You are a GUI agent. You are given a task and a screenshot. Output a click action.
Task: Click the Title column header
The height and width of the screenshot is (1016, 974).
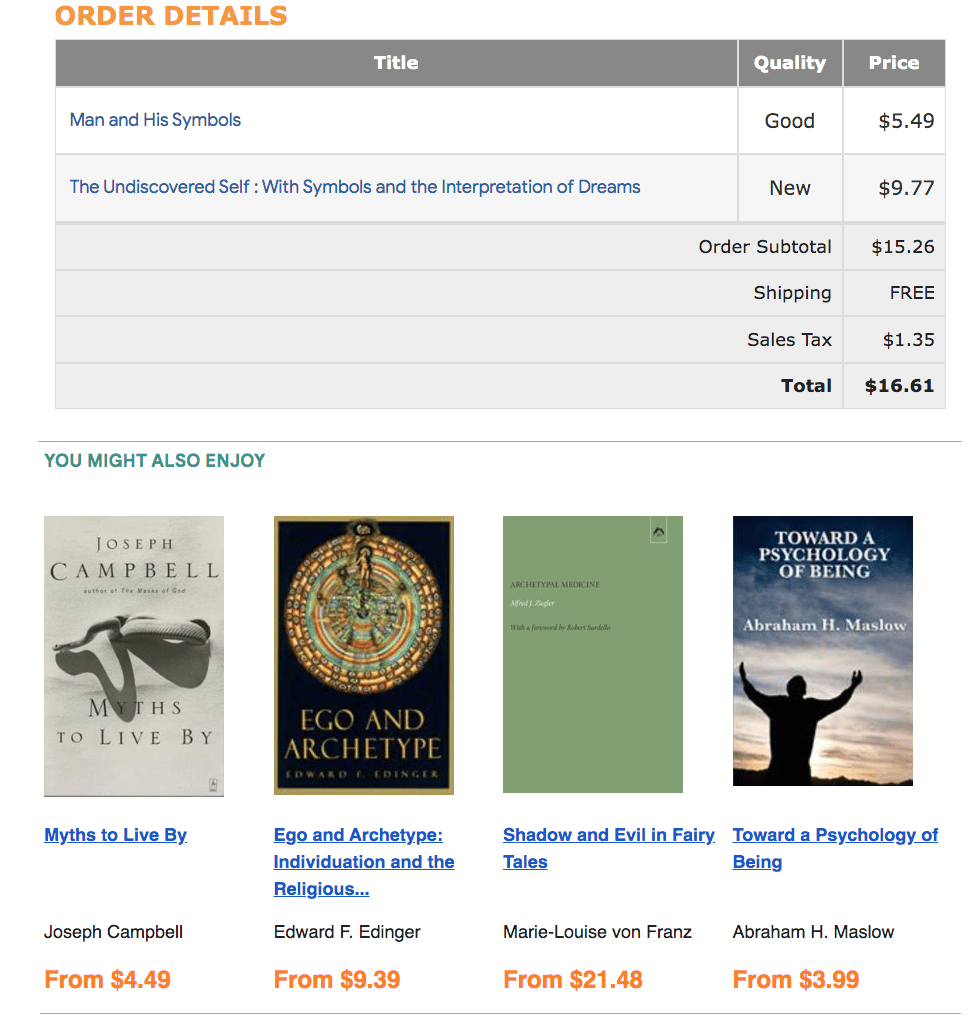396,63
